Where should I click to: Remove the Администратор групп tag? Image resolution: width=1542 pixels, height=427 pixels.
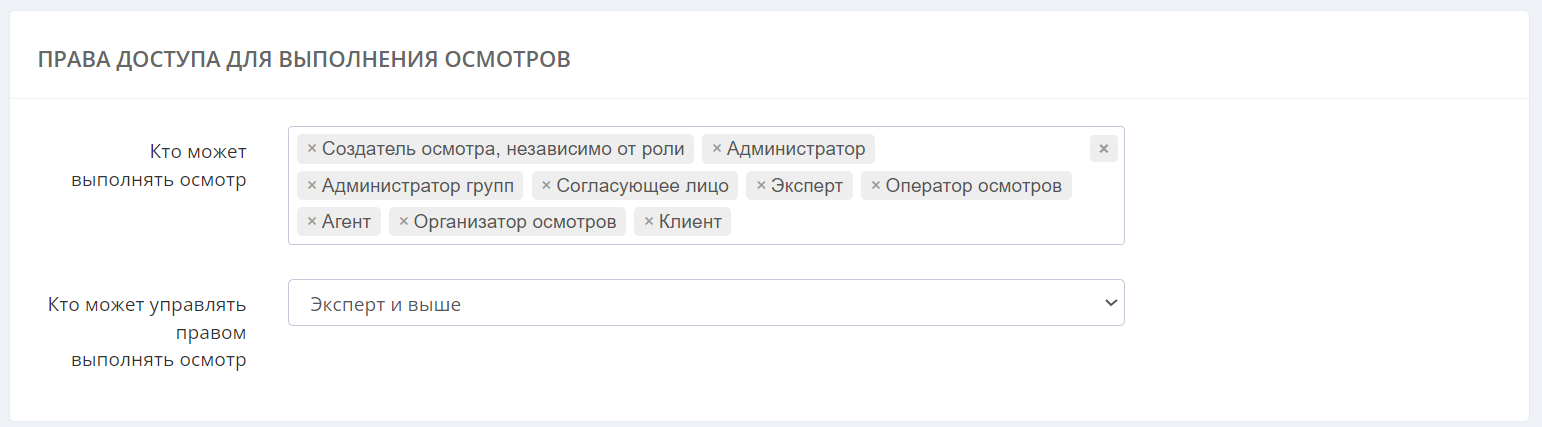click(312, 185)
